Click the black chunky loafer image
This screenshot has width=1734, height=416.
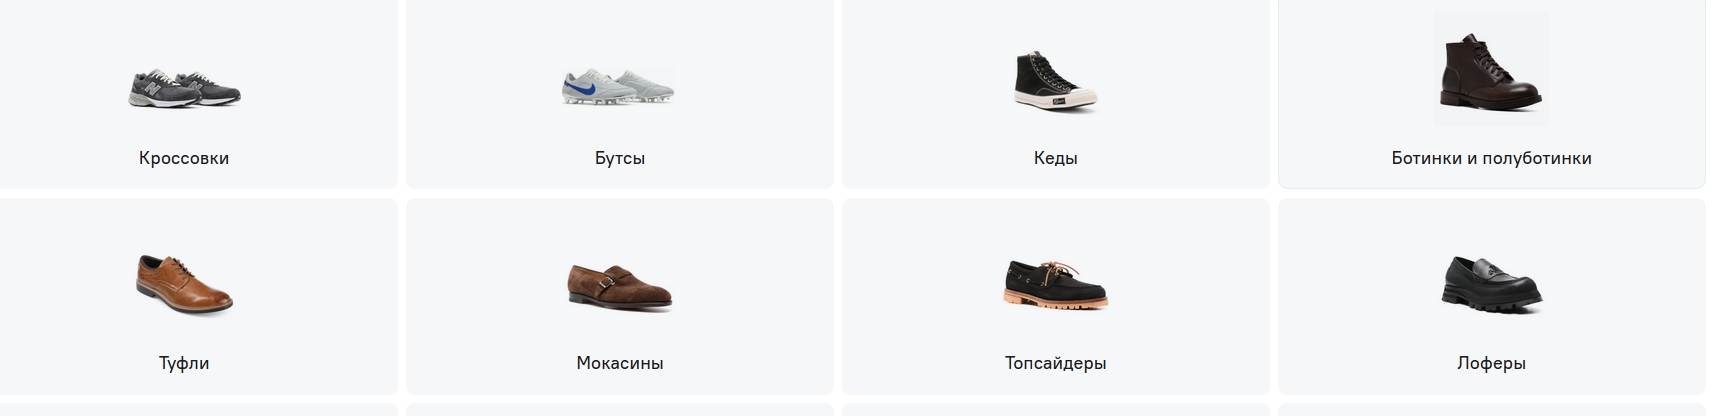pos(1491,284)
